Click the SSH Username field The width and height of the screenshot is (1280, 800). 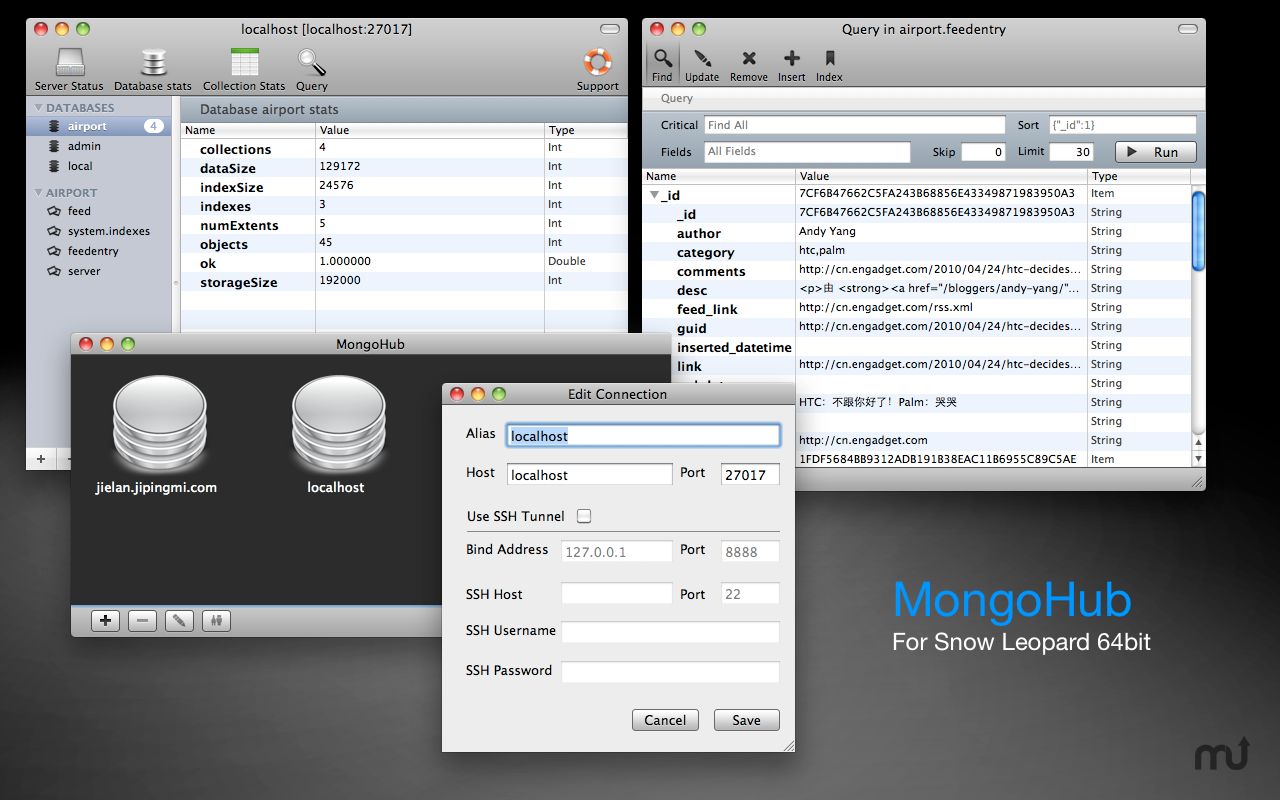point(670,632)
